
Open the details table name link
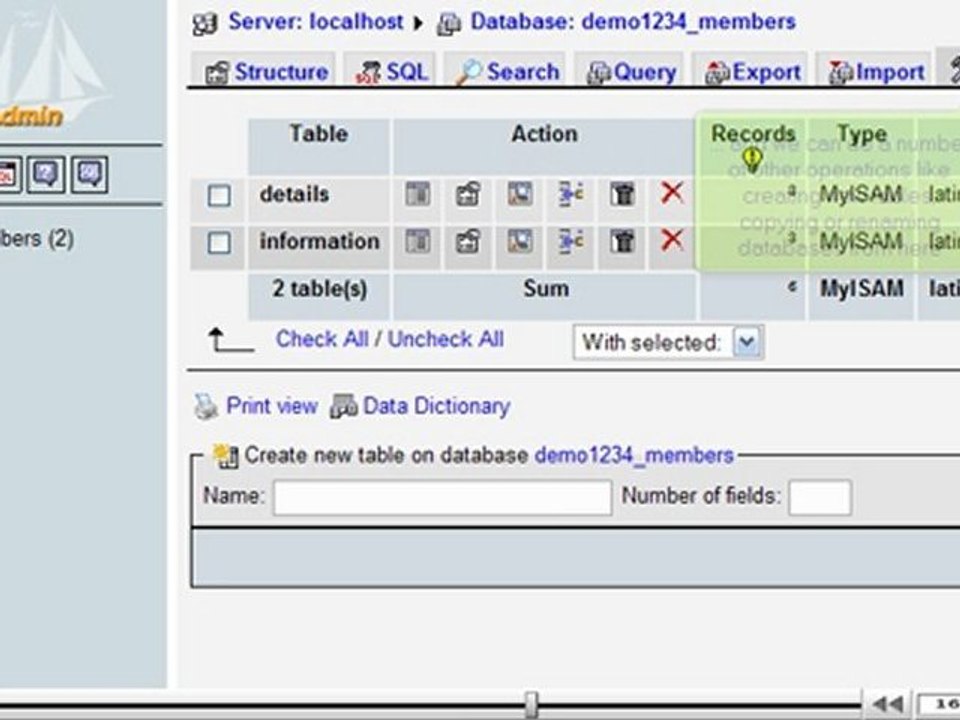point(294,194)
